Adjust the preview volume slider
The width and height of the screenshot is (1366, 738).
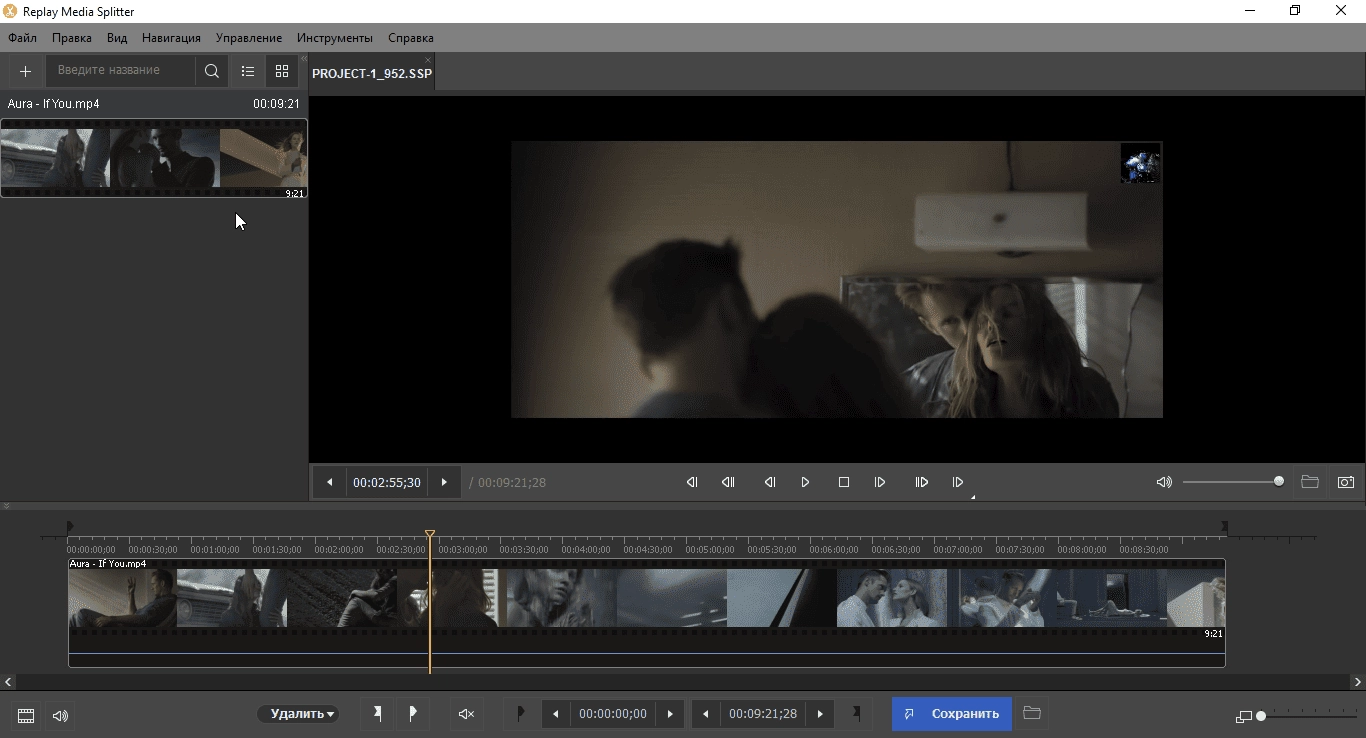click(x=1233, y=482)
